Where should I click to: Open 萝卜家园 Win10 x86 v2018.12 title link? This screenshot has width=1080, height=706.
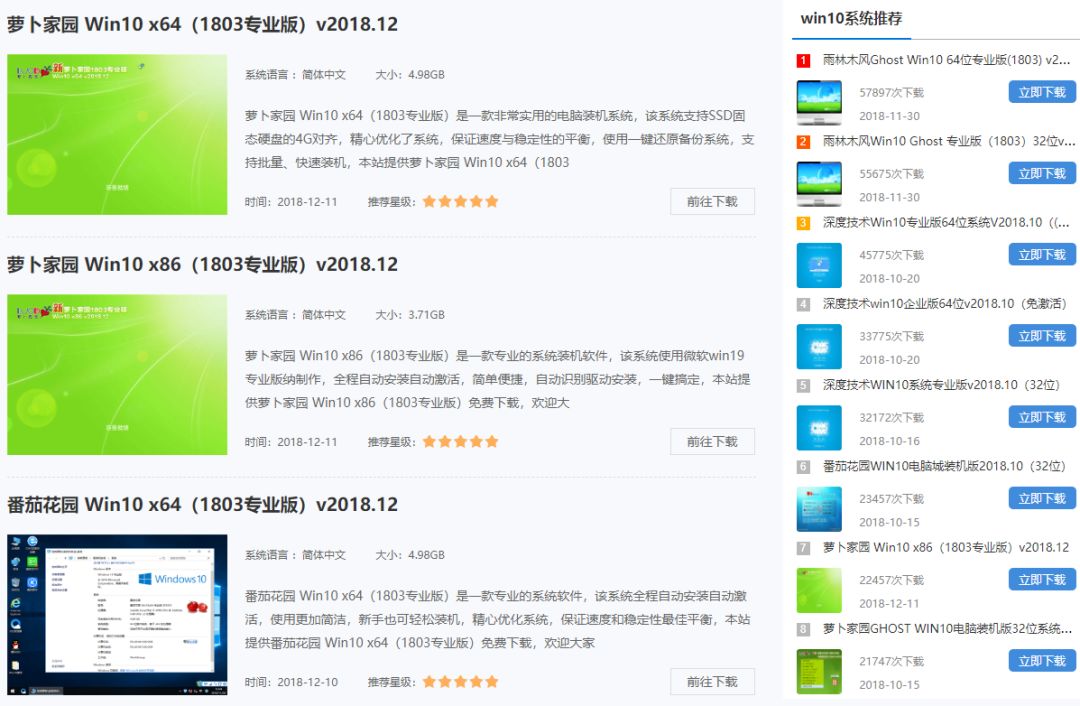tap(202, 264)
